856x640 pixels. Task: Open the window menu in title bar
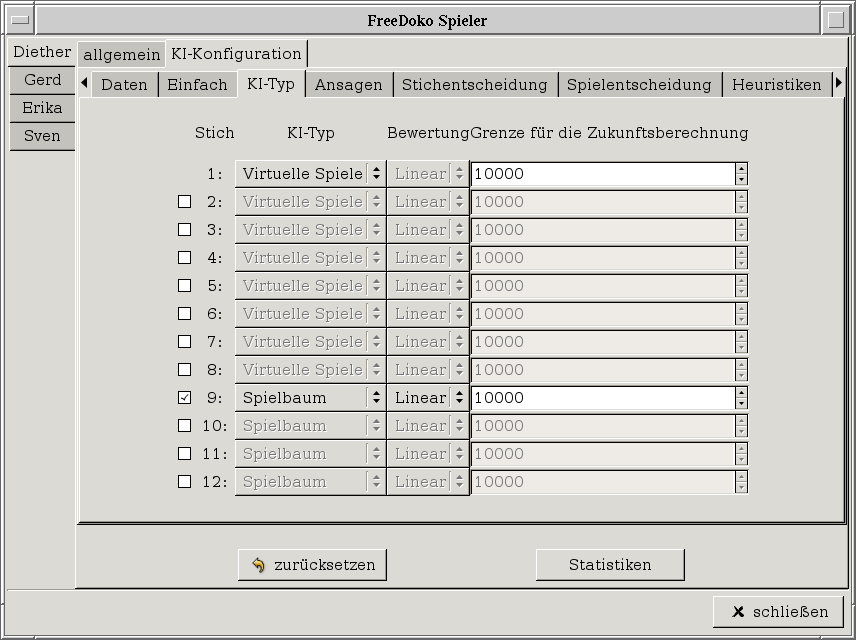click(x=20, y=20)
